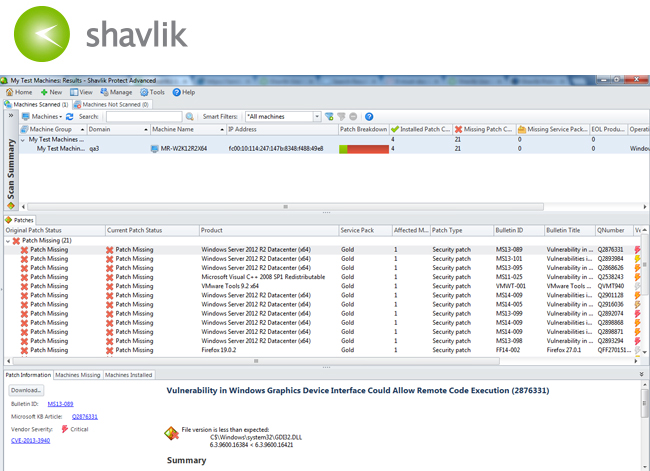Sort by Product column header
This screenshot has width=650, height=471.
coord(269,230)
